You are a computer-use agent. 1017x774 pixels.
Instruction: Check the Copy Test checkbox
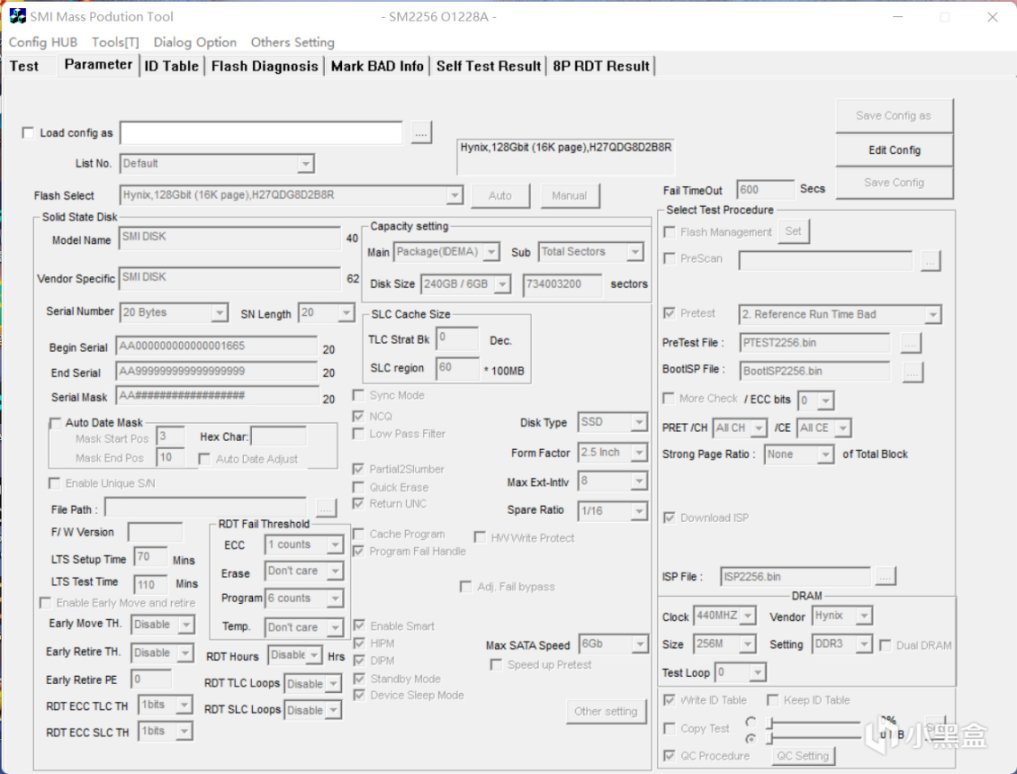point(669,729)
